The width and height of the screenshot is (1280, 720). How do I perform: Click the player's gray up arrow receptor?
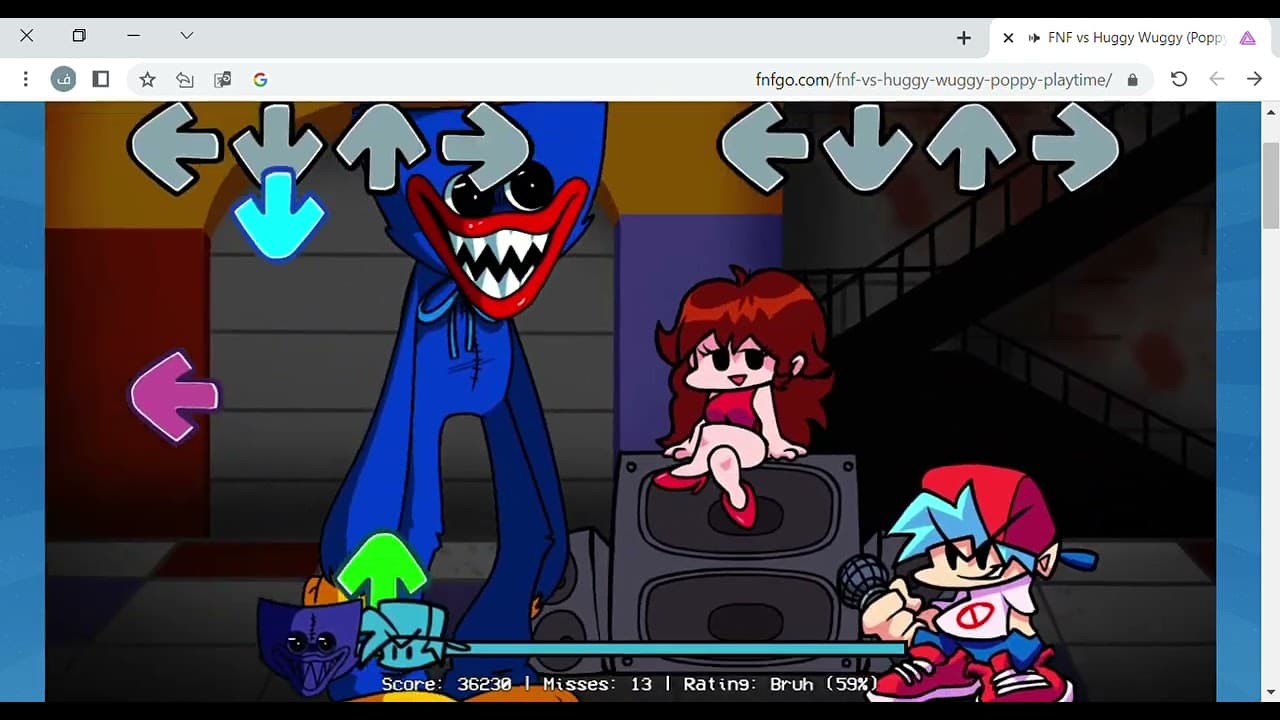(x=972, y=147)
